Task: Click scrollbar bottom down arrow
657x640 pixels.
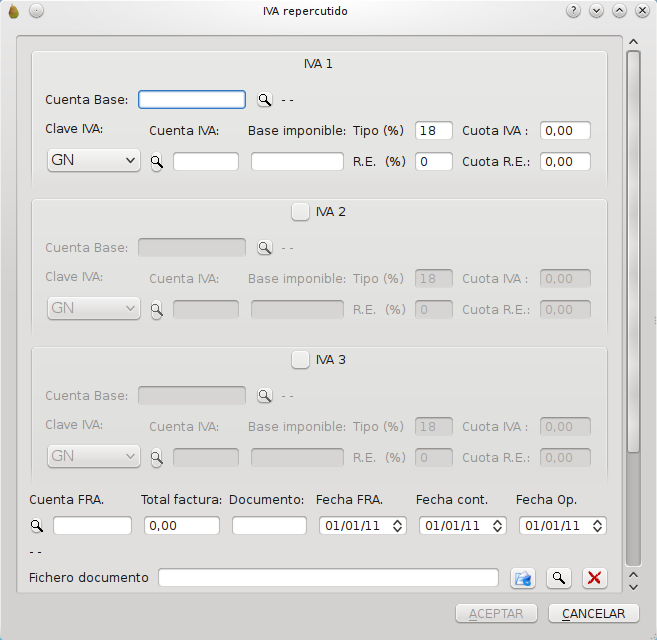Action: click(x=634, y=588)
